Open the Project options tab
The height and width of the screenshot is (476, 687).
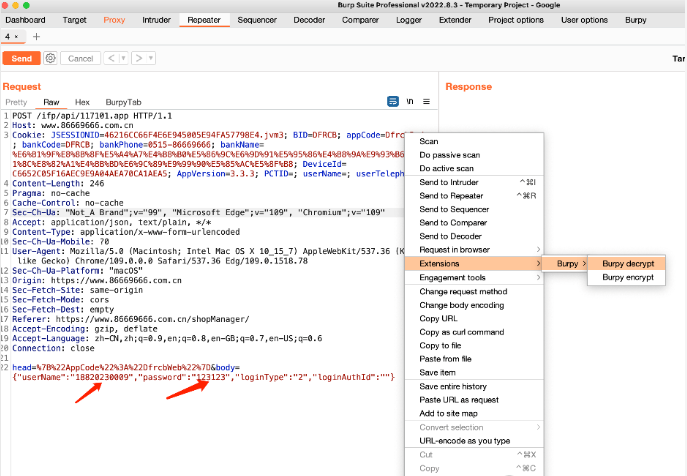[516, 20]
